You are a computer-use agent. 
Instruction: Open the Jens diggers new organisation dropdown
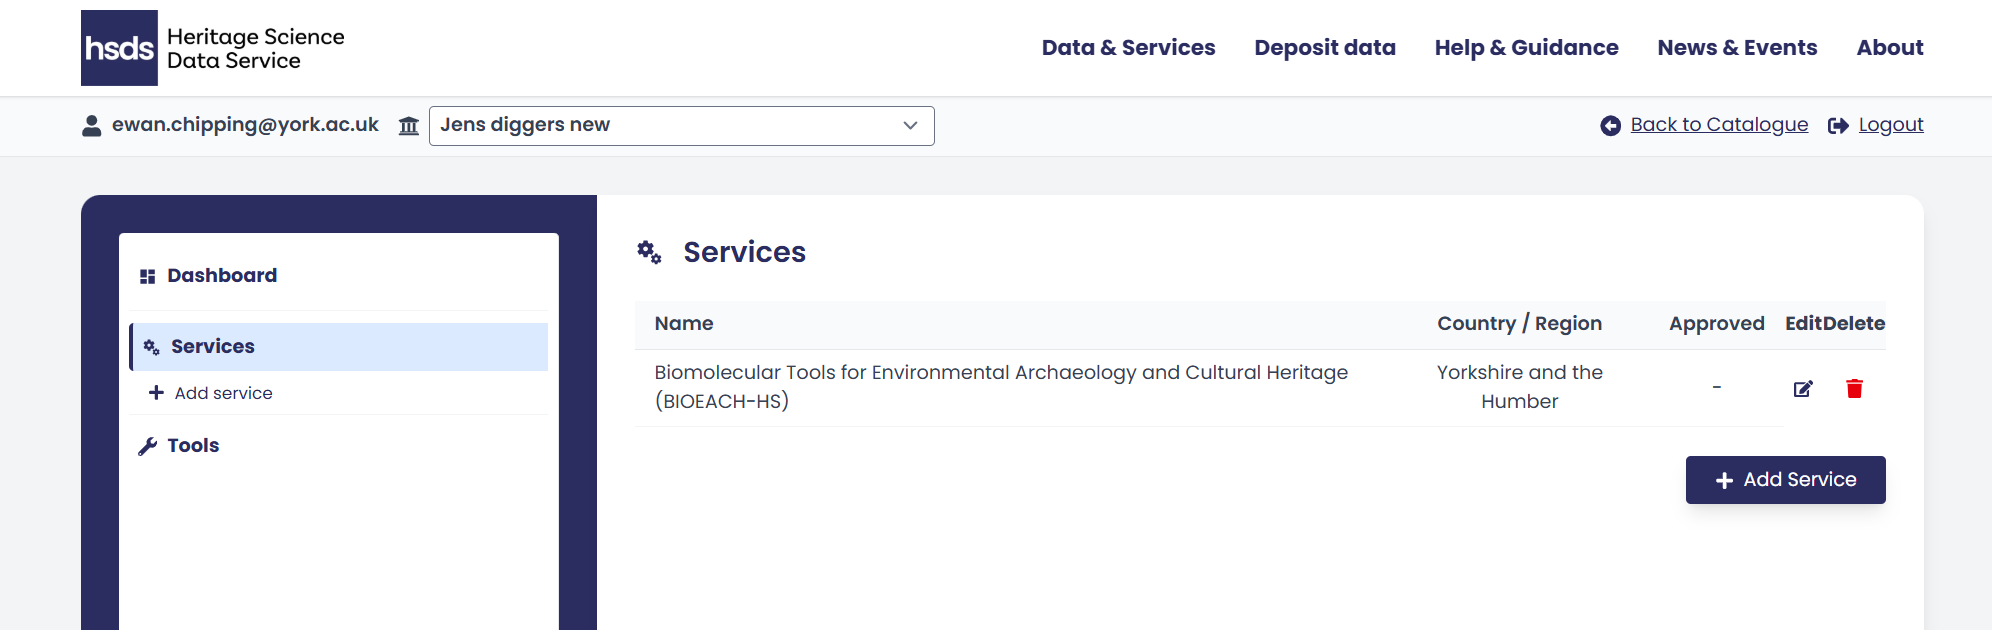coord(681,126)
